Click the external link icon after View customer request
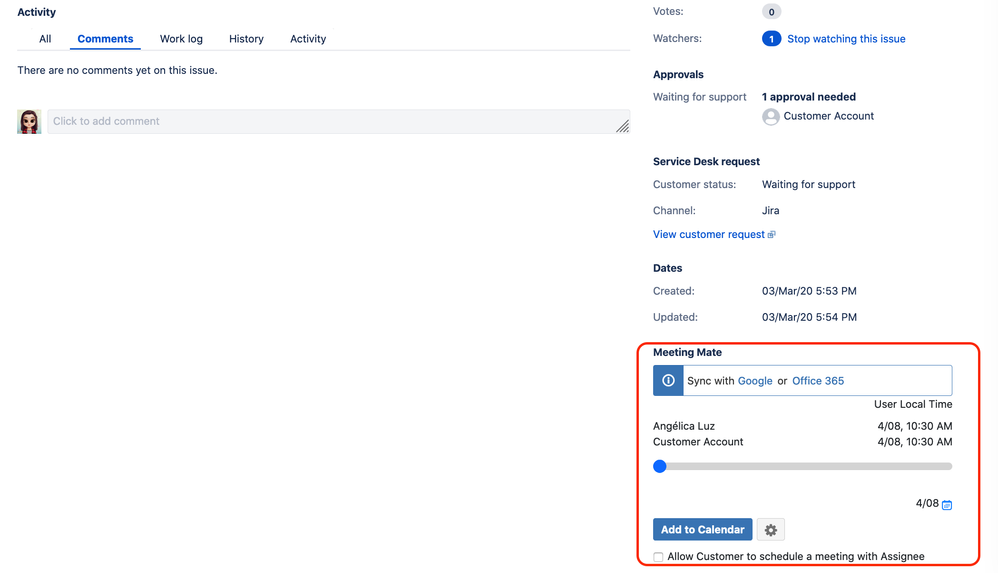Viewport: 998px width, 573px height. pos(771,235)
